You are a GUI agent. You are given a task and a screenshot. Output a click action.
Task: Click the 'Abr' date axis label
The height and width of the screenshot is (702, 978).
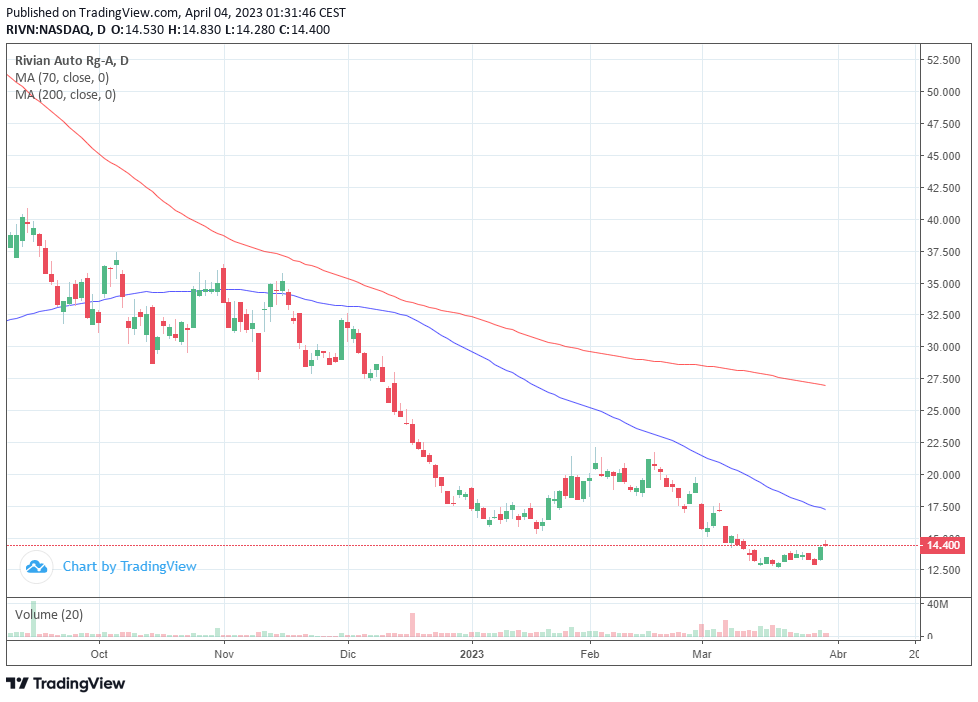coord(838,654)
